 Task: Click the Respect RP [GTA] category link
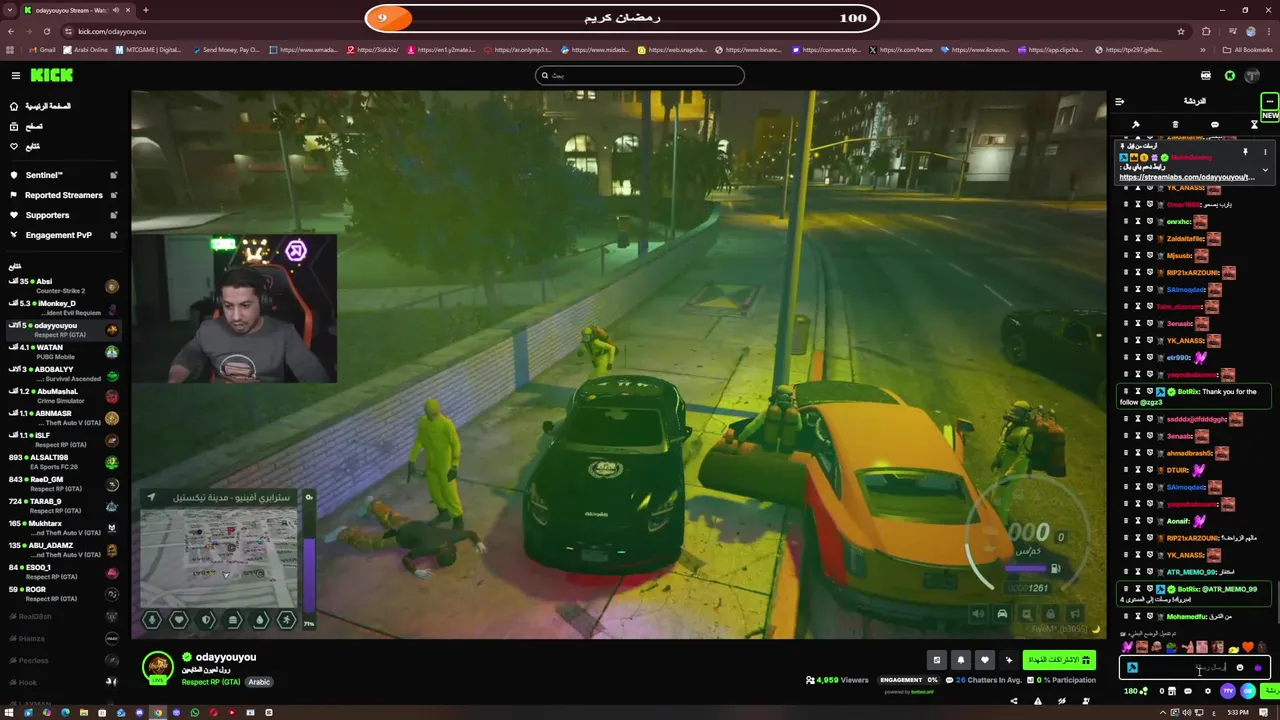click(210, 682)
